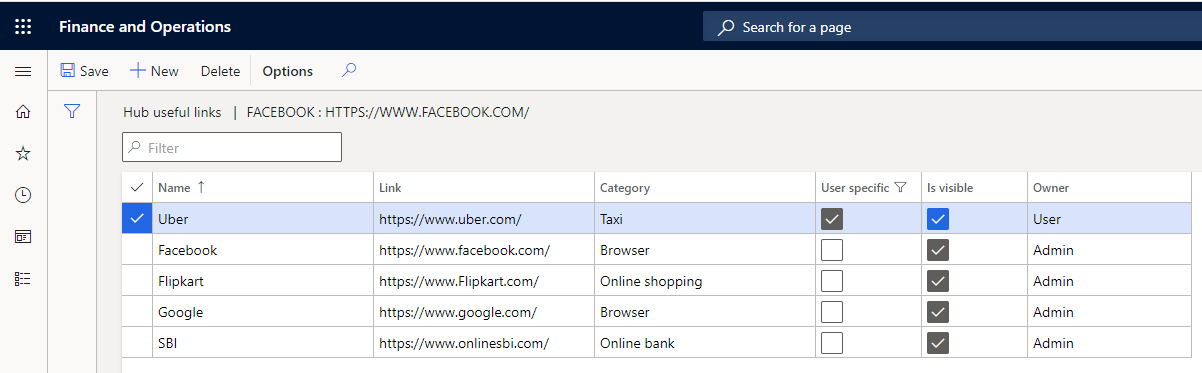Click the https://www.onlinesbi.com/ link cell
The image size is (1202, 373).
click(484, 343)
